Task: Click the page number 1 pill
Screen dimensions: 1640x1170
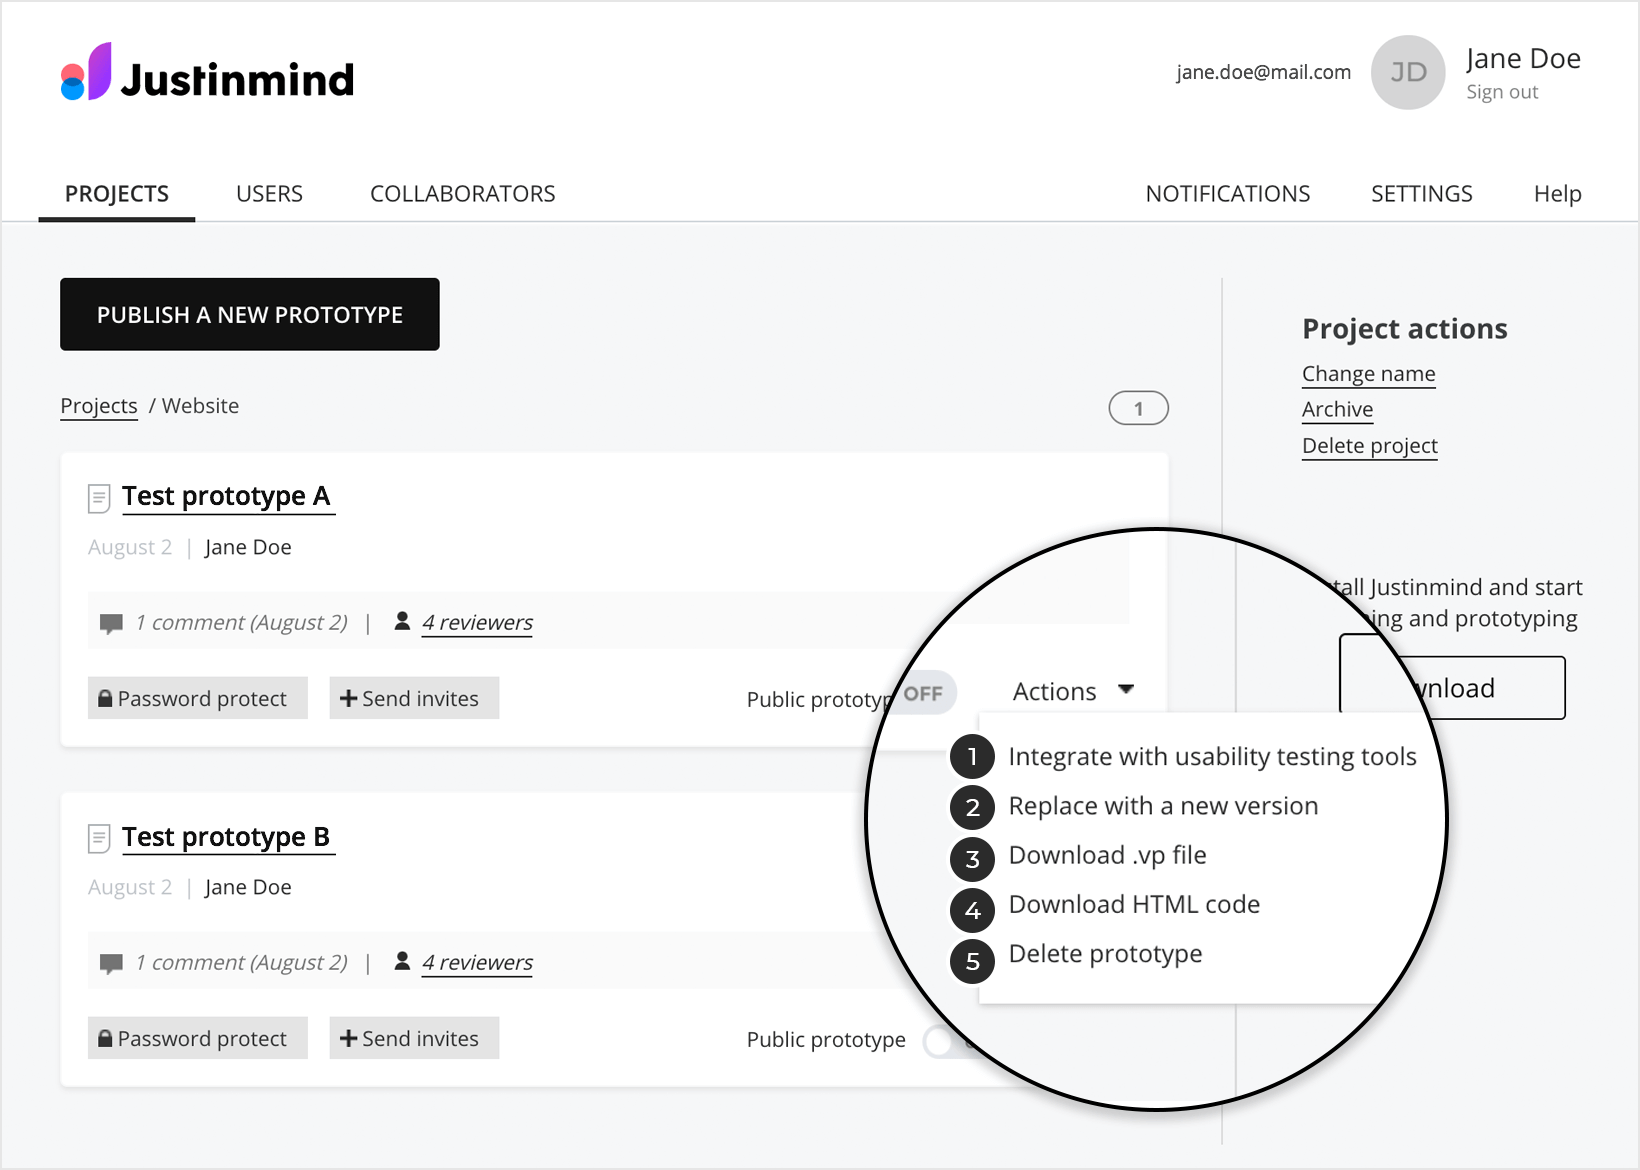Action: pyautogui.click(x=1139, y=408)
